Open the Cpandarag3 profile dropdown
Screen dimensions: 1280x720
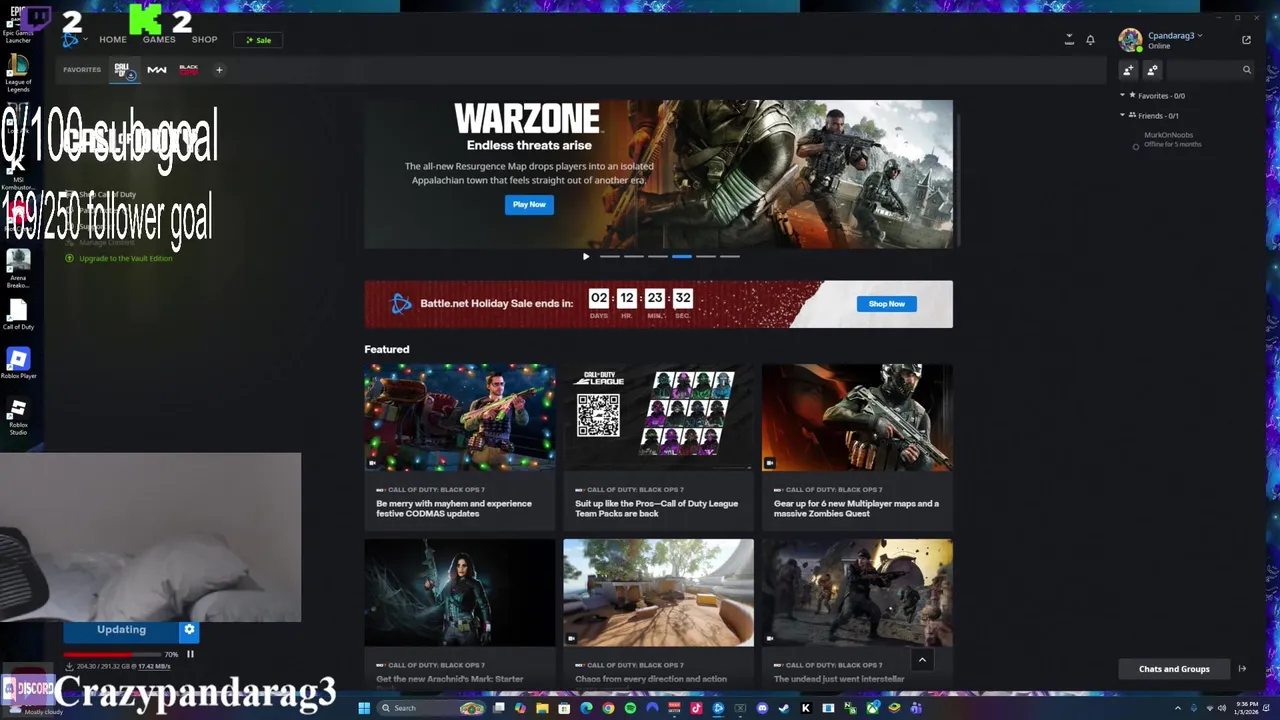coord(1175,36)
